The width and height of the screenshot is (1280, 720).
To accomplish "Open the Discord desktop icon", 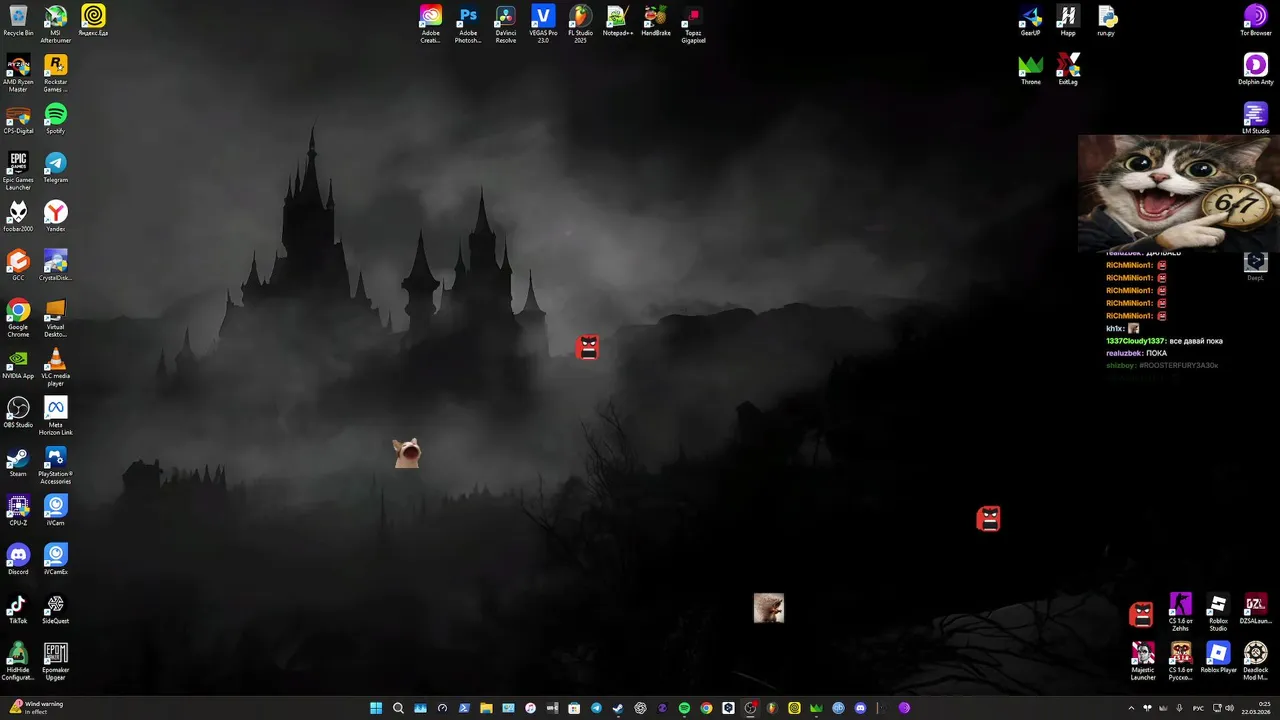I will [18, 559].
